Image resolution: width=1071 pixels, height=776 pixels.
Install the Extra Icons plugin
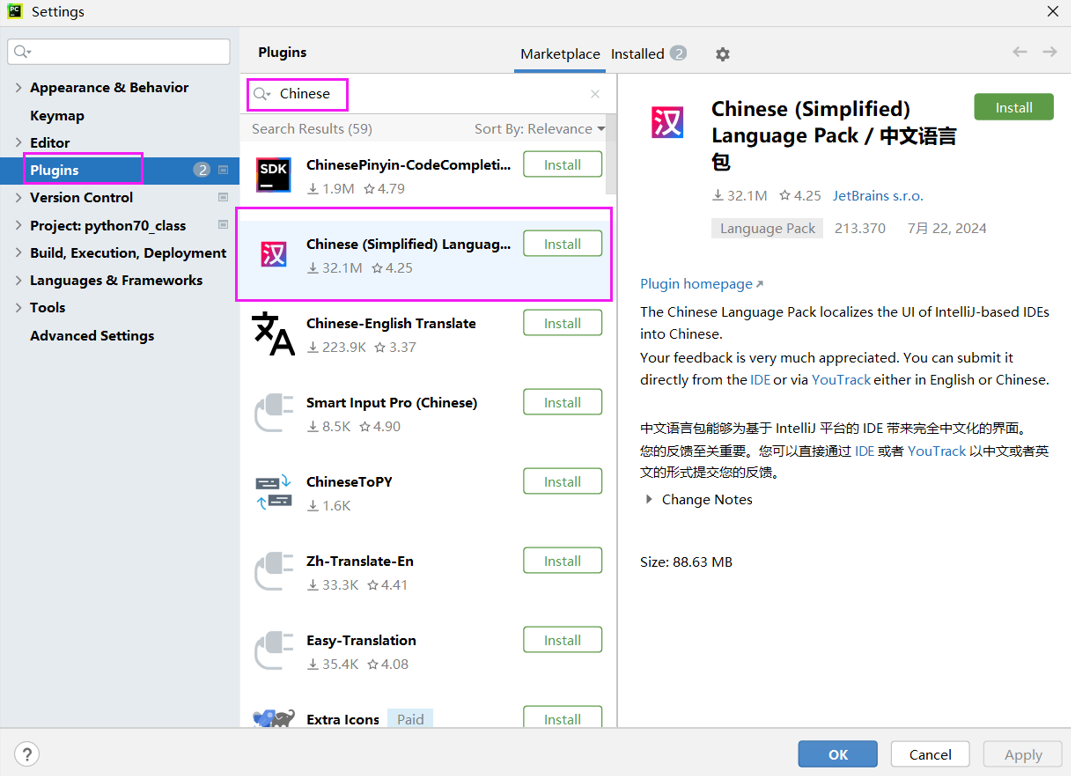pyautogui.click(x=562, y=717)
